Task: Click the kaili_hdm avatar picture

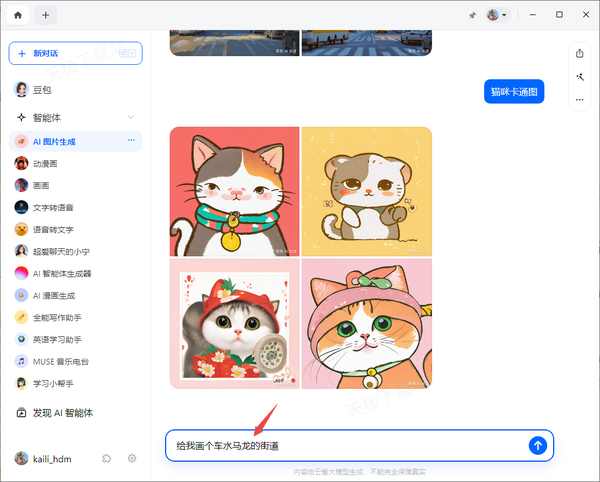Action: tap(21, 459)
